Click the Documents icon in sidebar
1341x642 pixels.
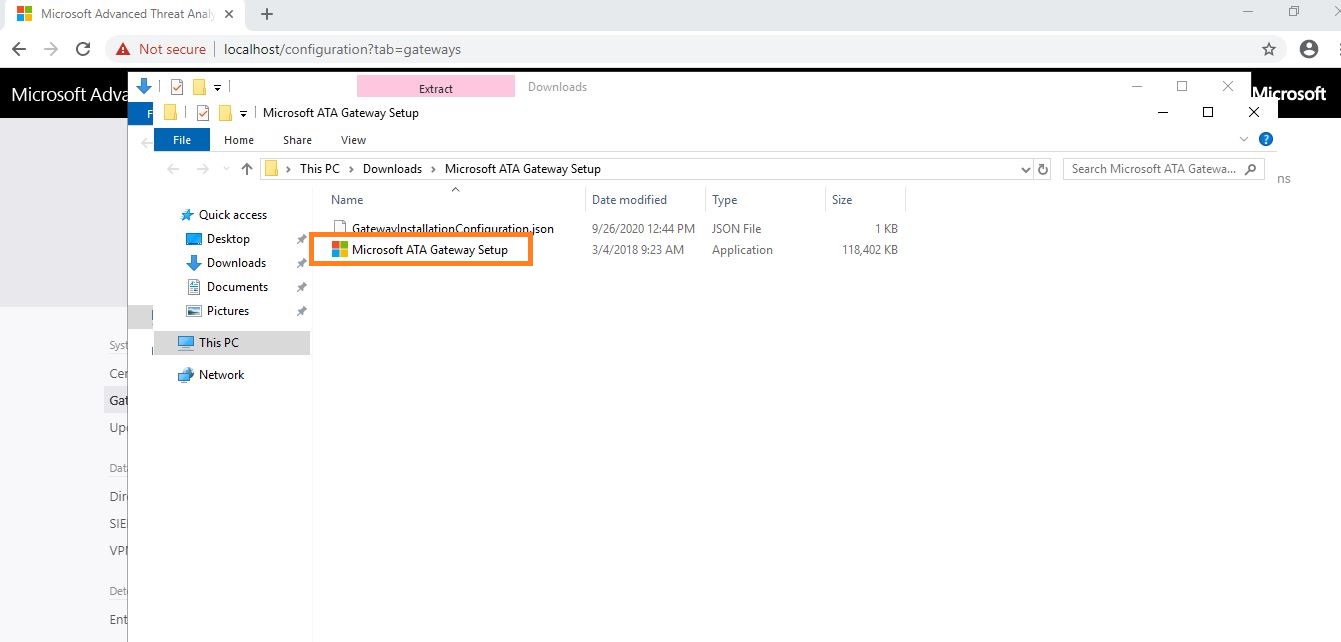coord(194,287)
